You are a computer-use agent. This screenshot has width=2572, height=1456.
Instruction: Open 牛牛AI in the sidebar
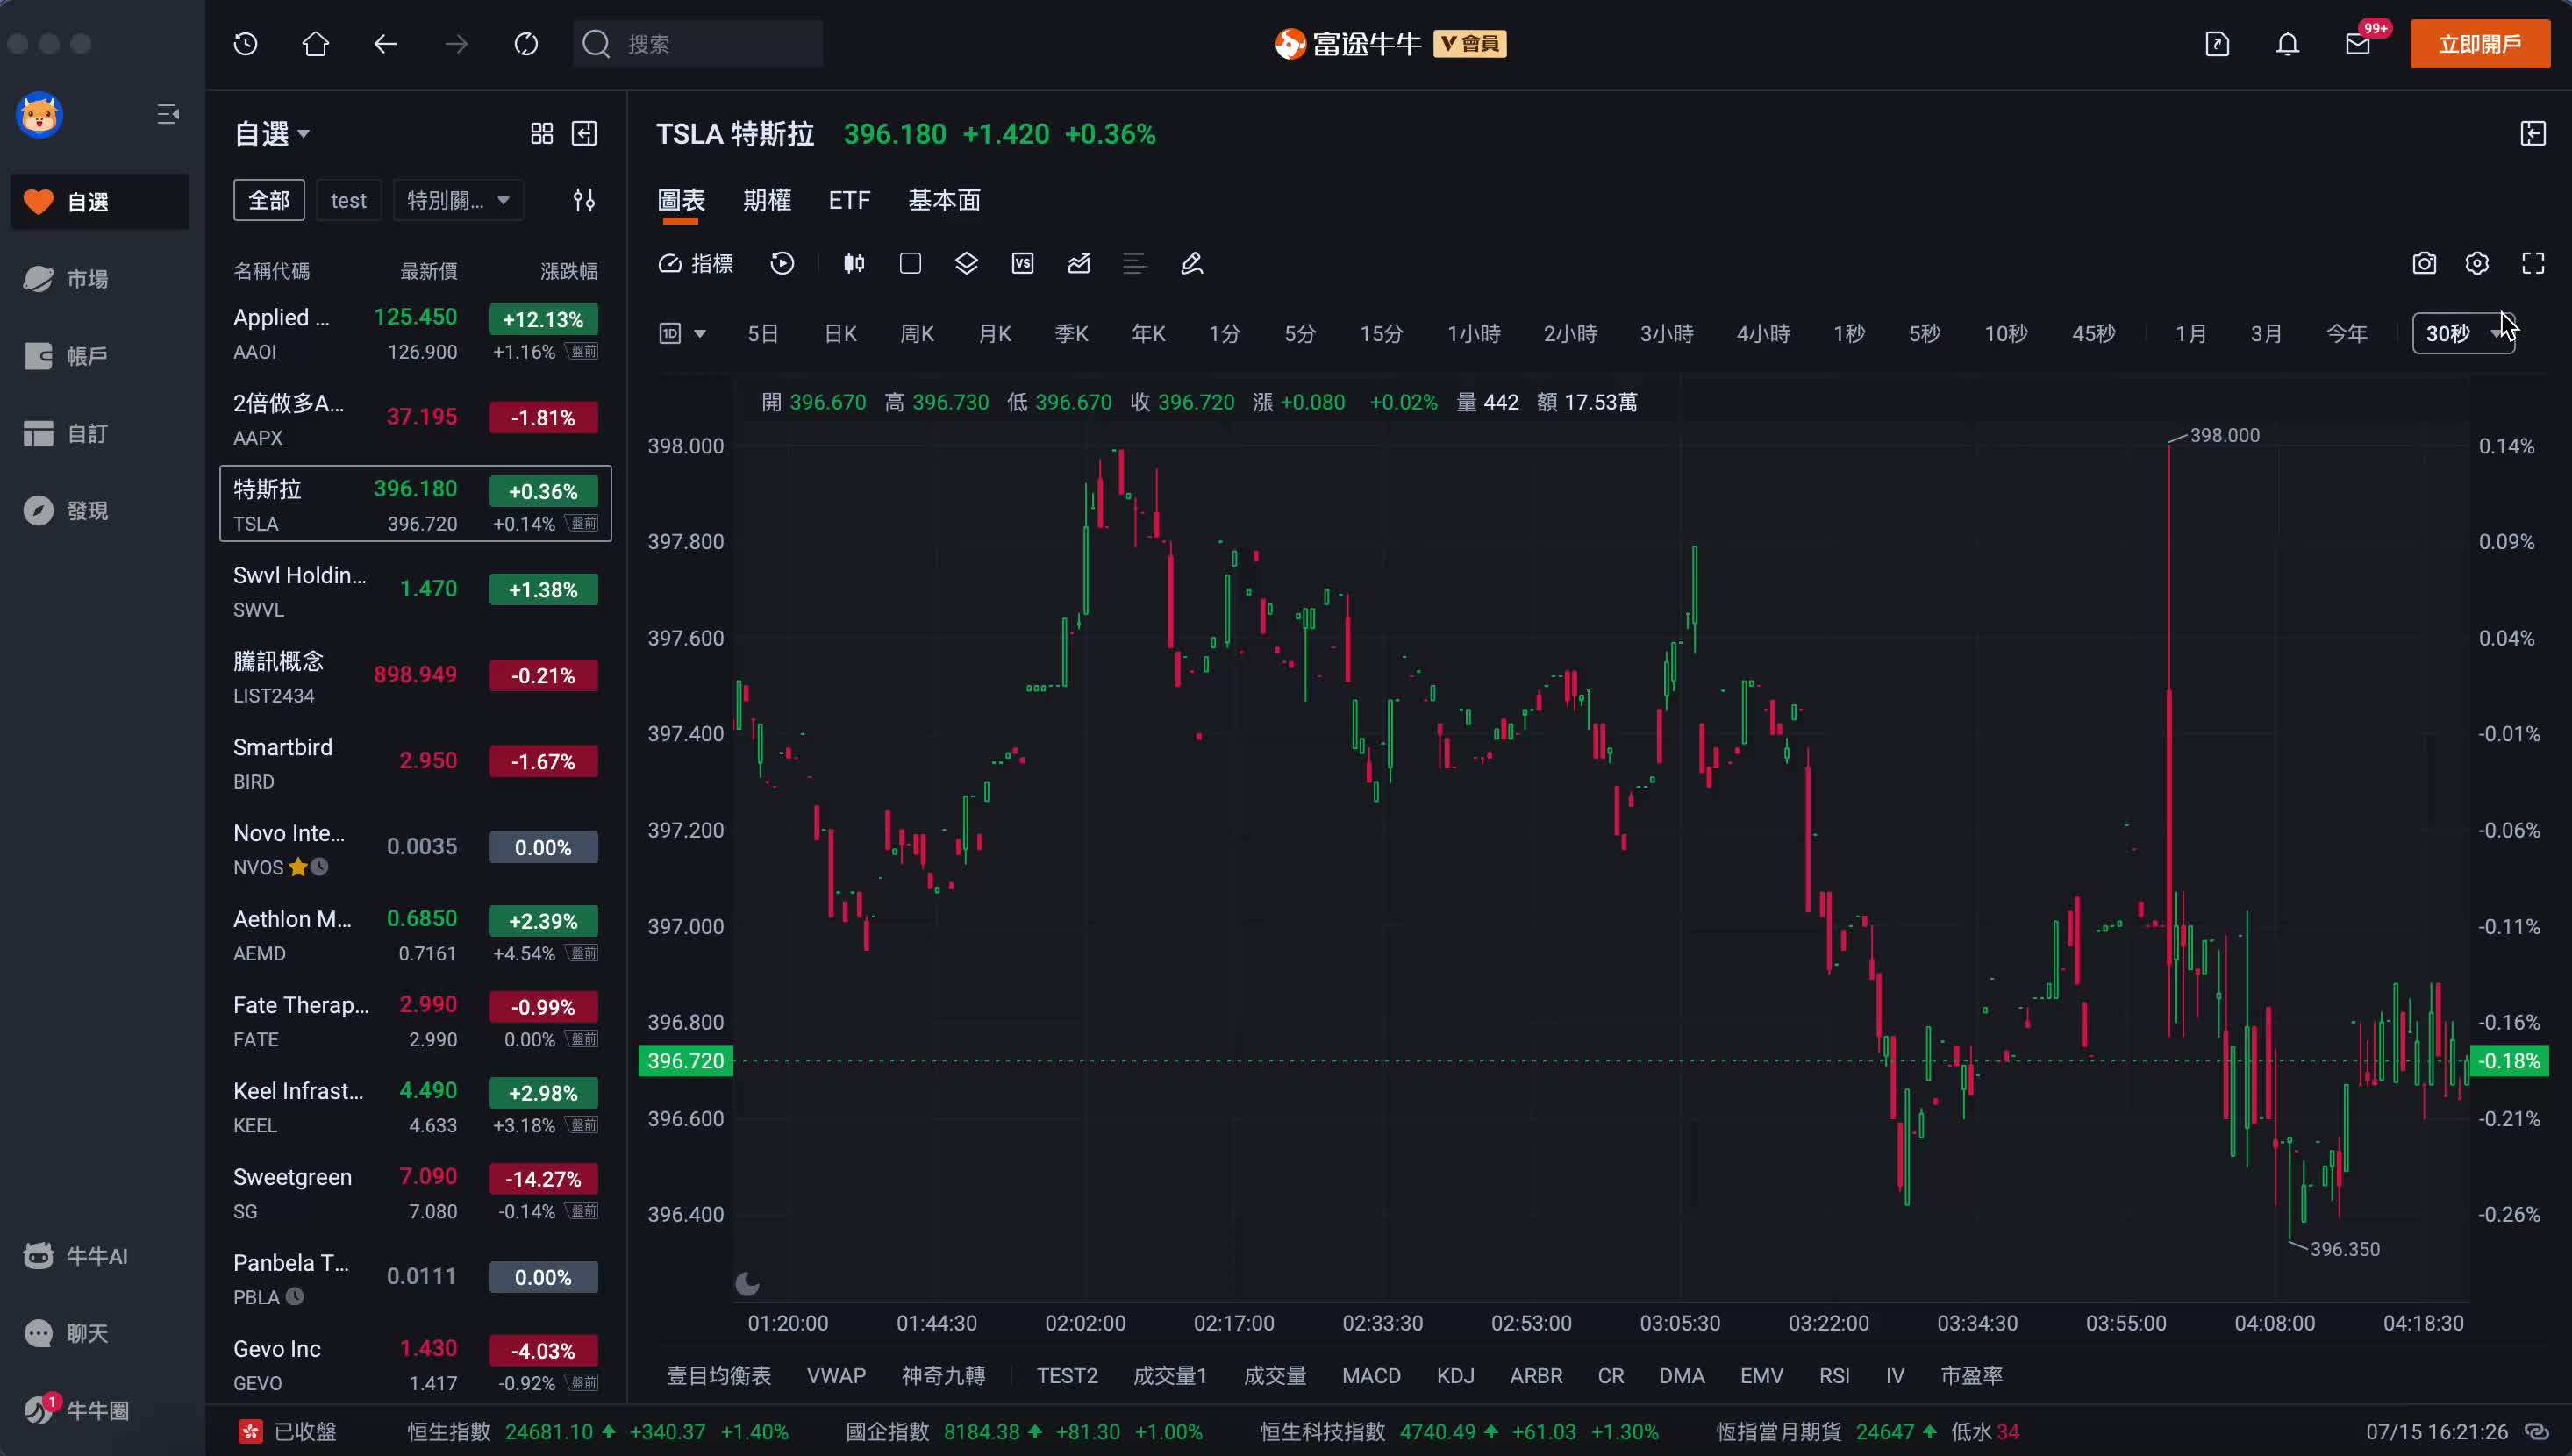coord(100,1256)
